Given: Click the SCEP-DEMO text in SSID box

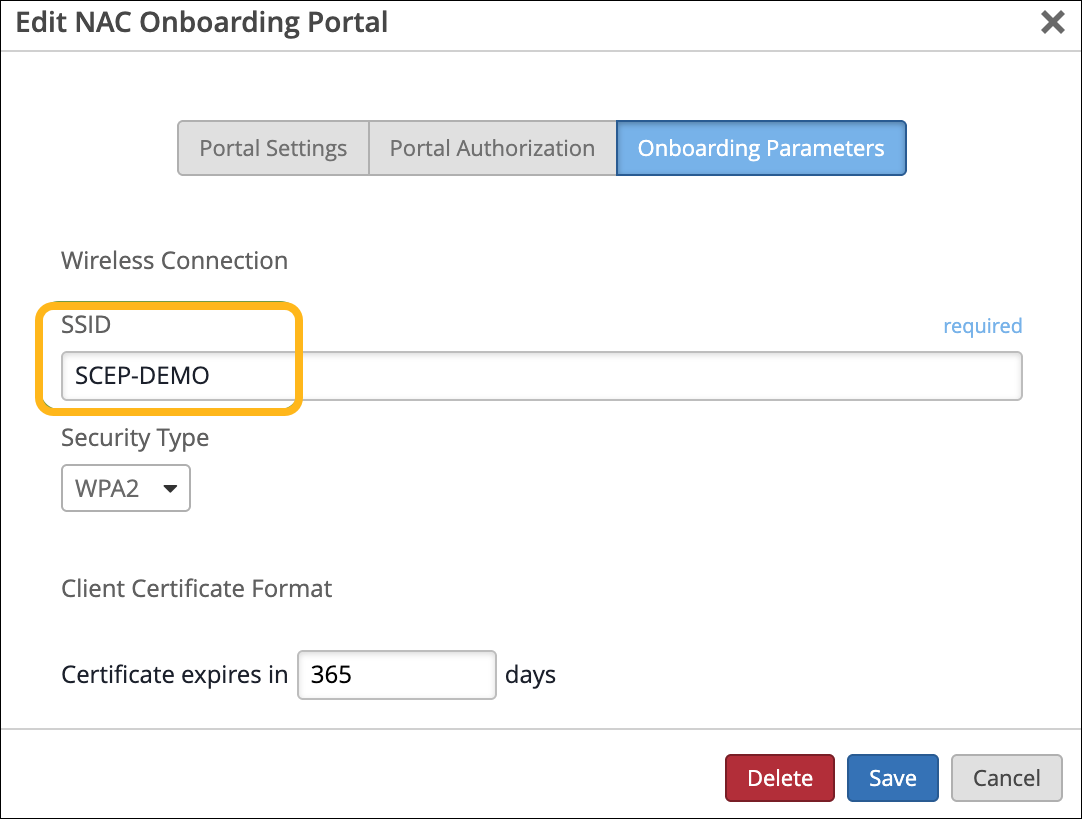Looking at the screenshot, I should click(x=142, y=376).
